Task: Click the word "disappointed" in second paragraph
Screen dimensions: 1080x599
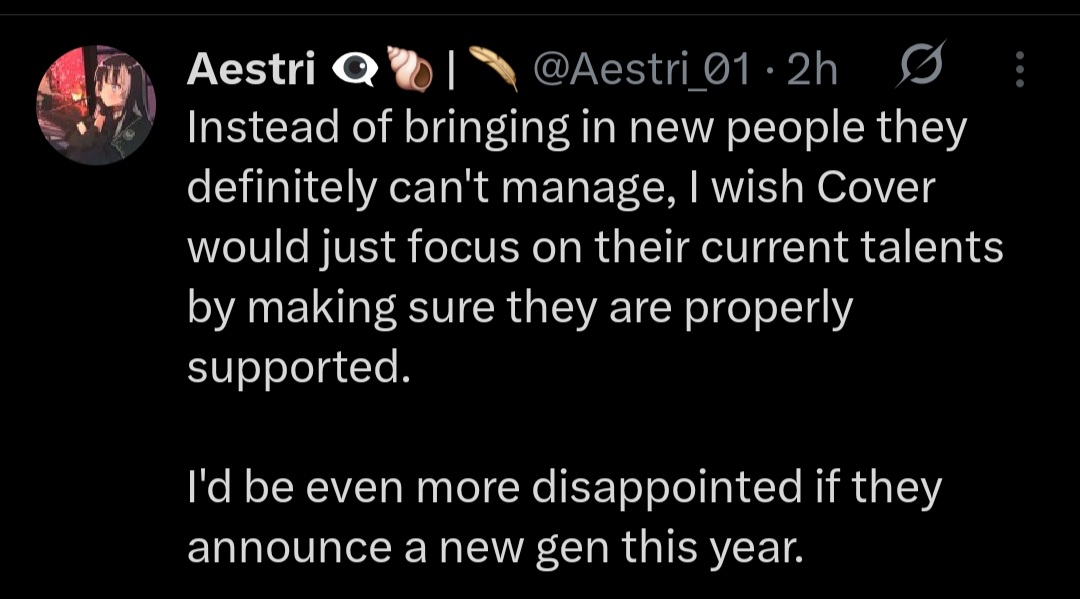Action: coord(667,487)
